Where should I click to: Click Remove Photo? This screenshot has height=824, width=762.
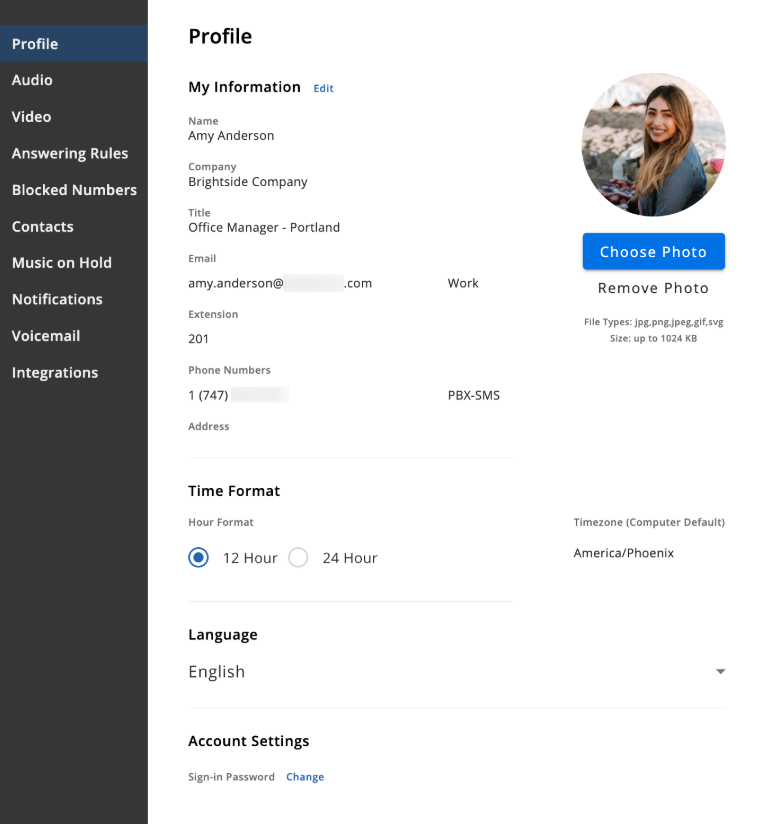pyautogui.click(x=653, y=288)
